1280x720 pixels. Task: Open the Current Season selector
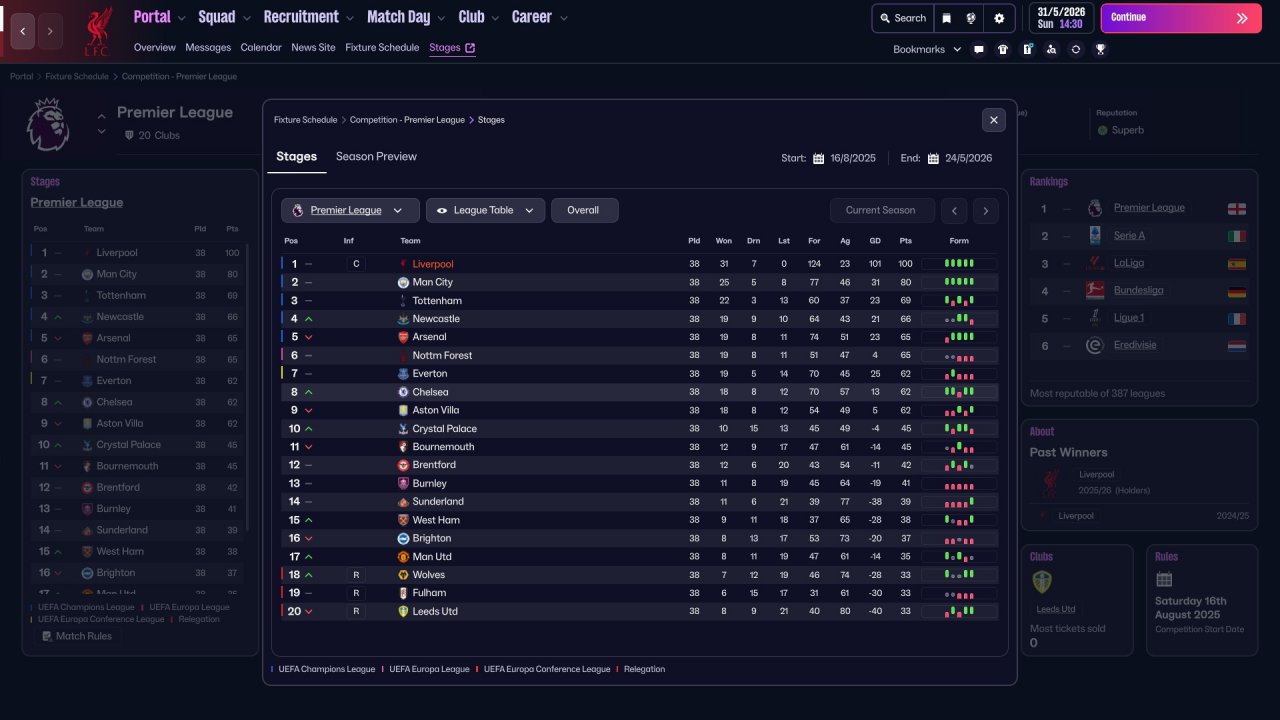pos(881,210)
